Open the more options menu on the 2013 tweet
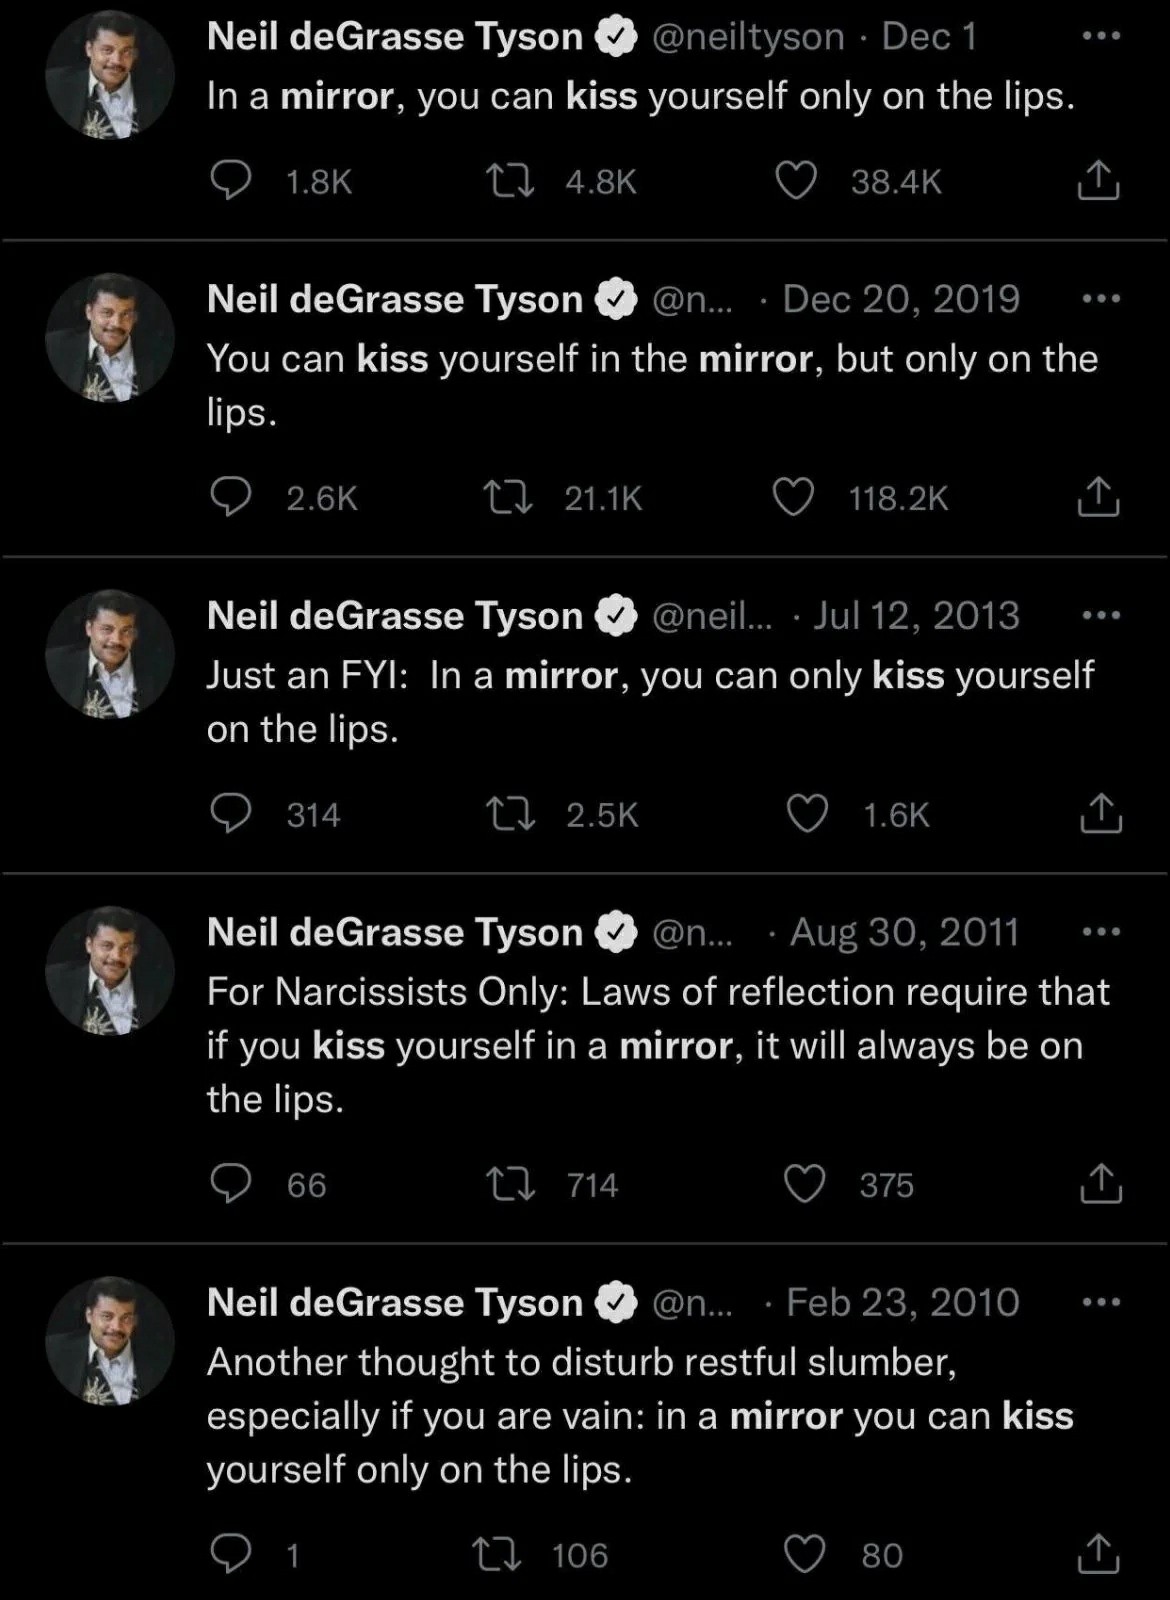Image resolution: width=1170 pixels, height=1600 pixels. pyautogui.click(x=1100, y=614)
